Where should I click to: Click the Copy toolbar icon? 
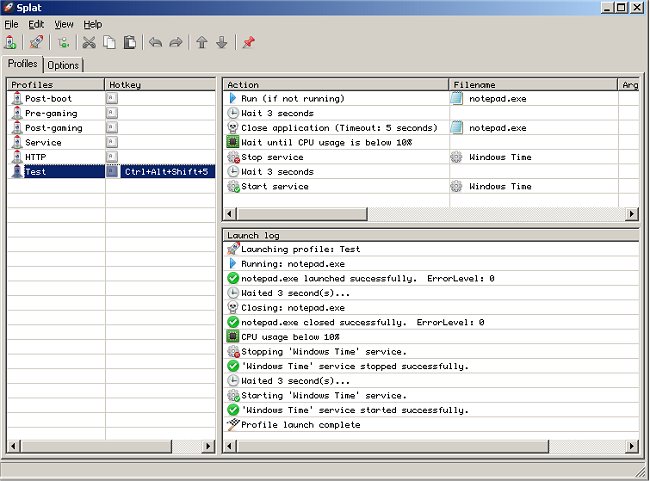click(109, 42)
